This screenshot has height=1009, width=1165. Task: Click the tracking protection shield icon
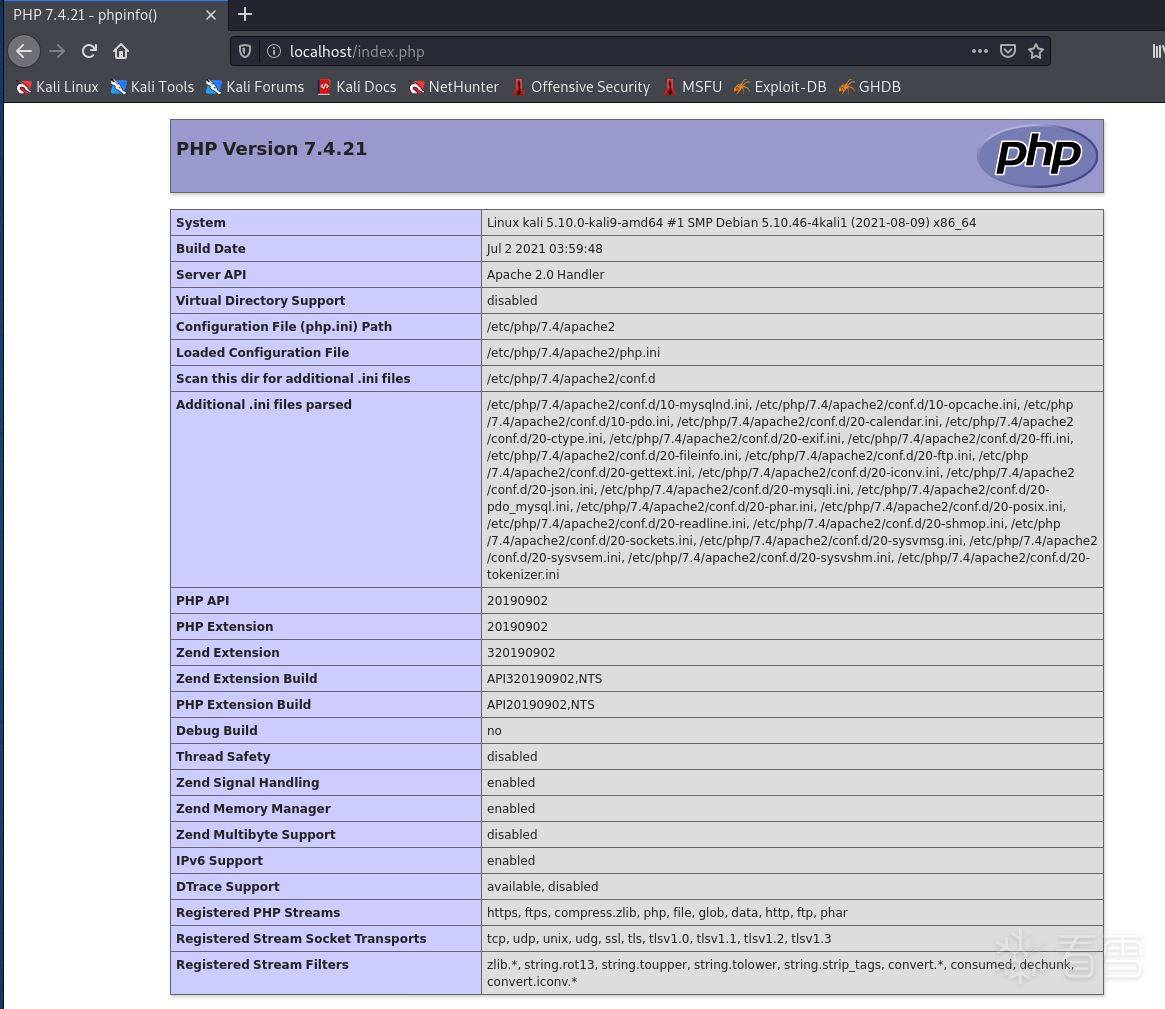coord(244,51)
